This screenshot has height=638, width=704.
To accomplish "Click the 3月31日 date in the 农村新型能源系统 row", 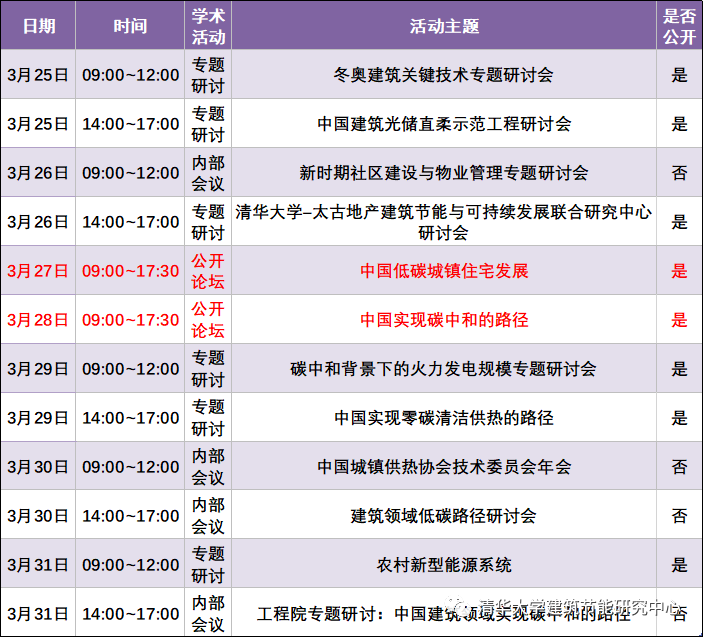I will [x=38, y=564].
